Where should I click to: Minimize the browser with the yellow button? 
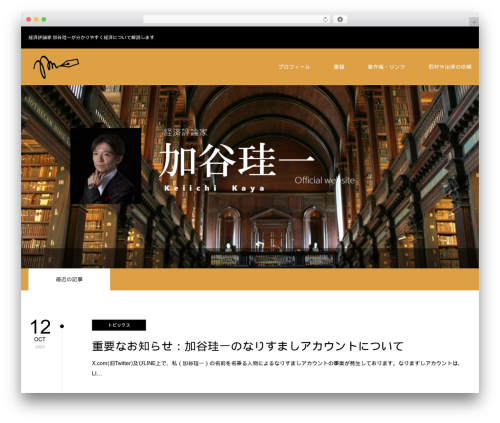pos(36,19)
